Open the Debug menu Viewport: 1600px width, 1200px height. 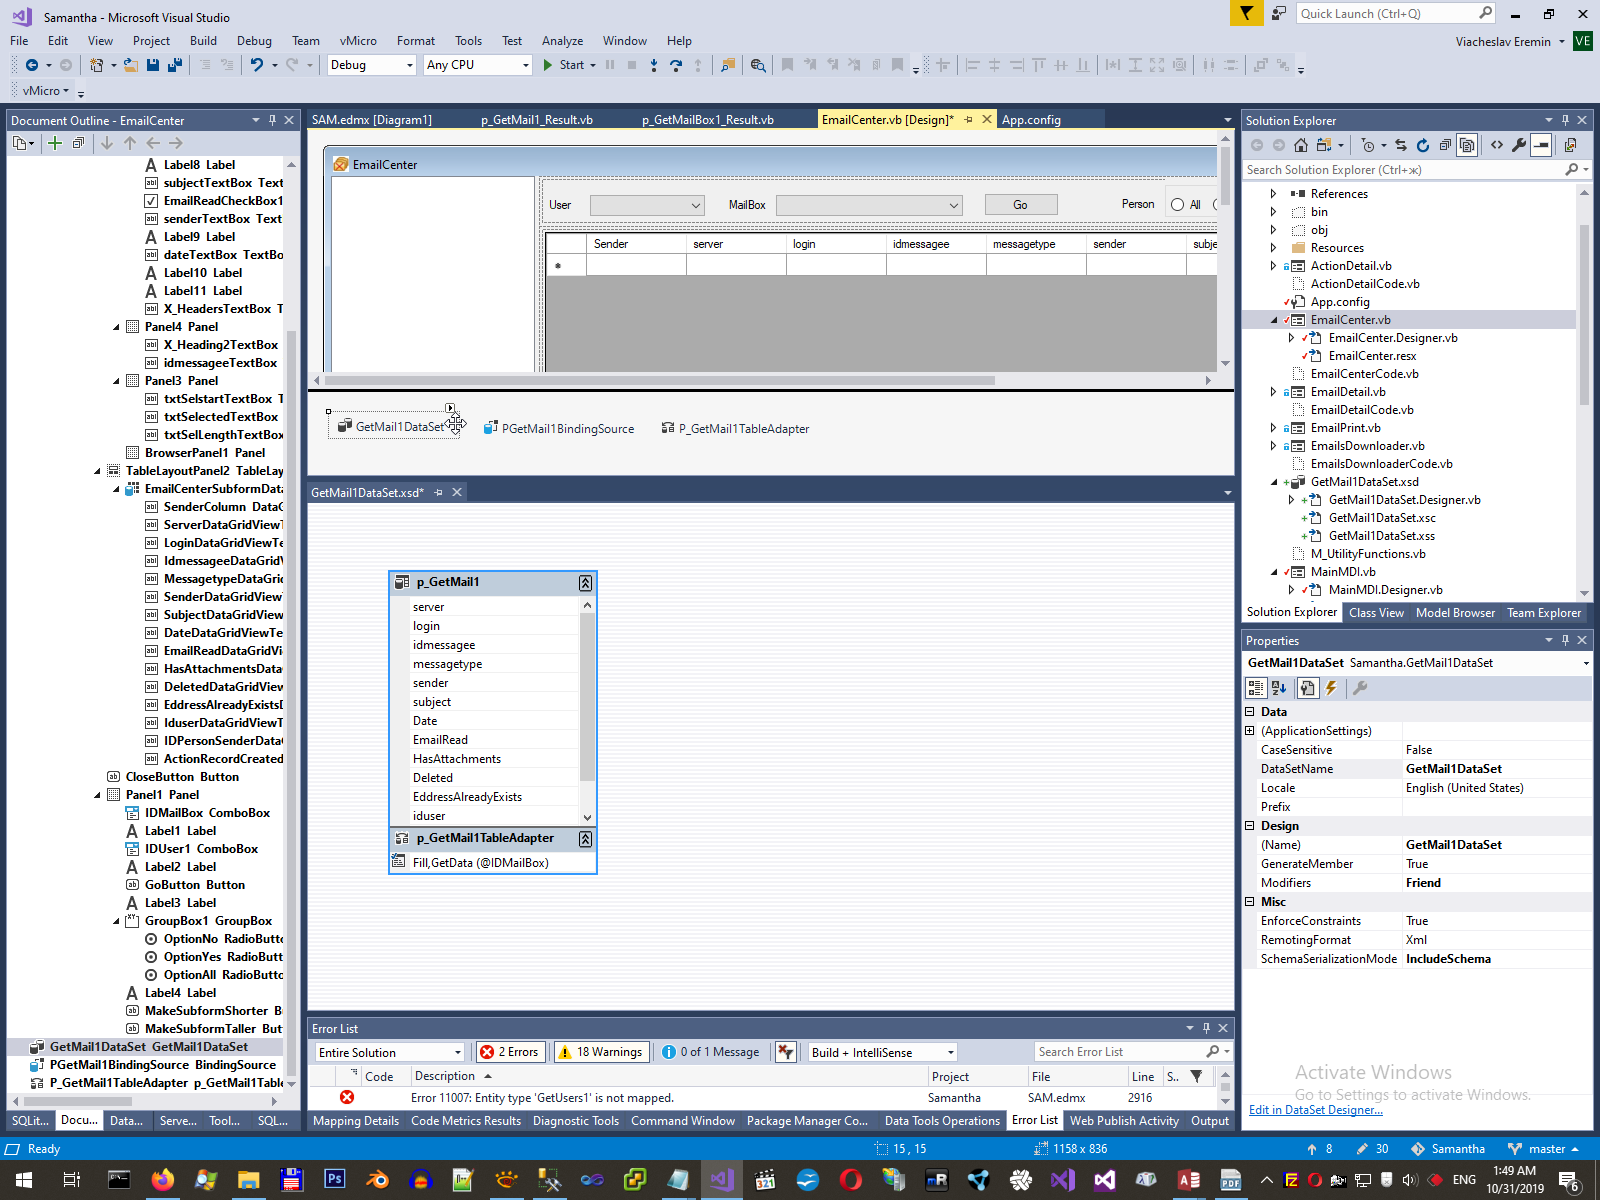[x=254, y=41]
